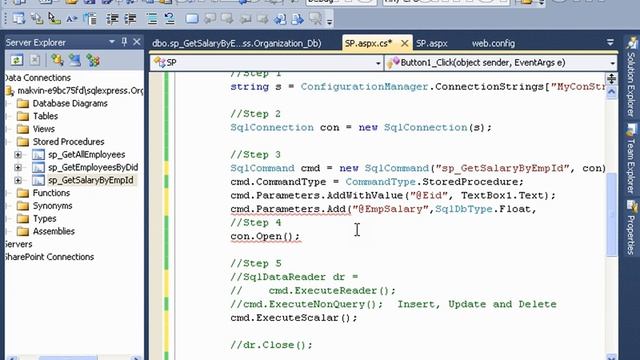The width and height of the screenshot is (640, 360).
Task: Click Display an Object Member List icon
Action: [19, 19]
